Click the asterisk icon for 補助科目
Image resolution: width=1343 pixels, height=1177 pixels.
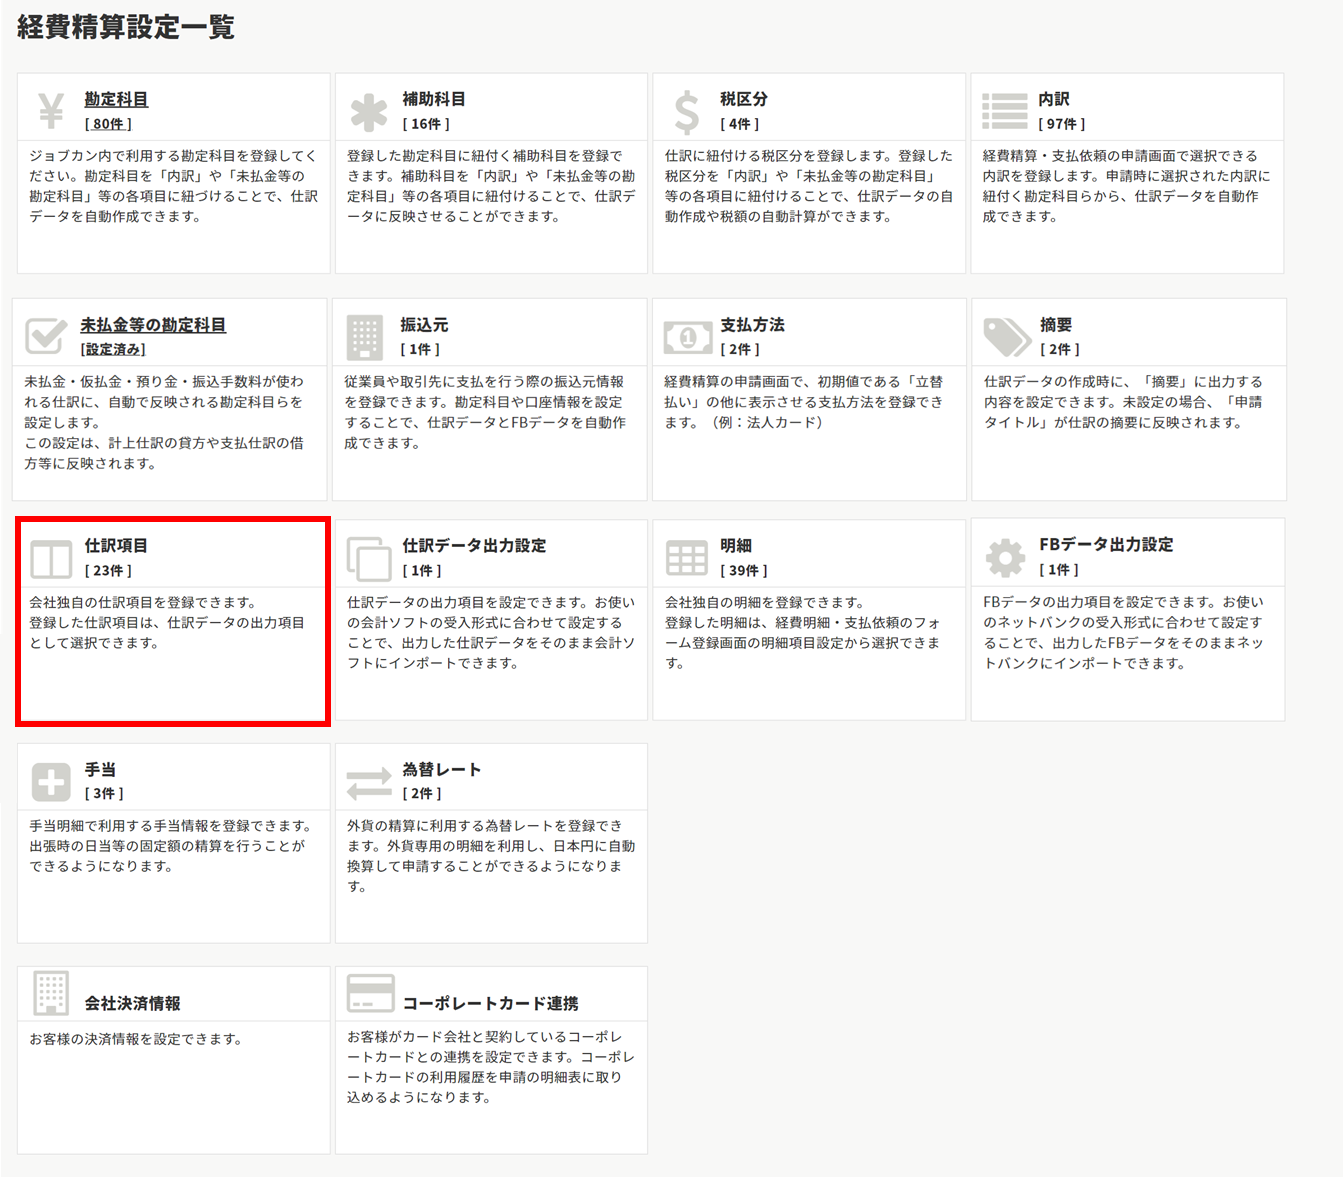pyautogui.click(x=368, y=112)
